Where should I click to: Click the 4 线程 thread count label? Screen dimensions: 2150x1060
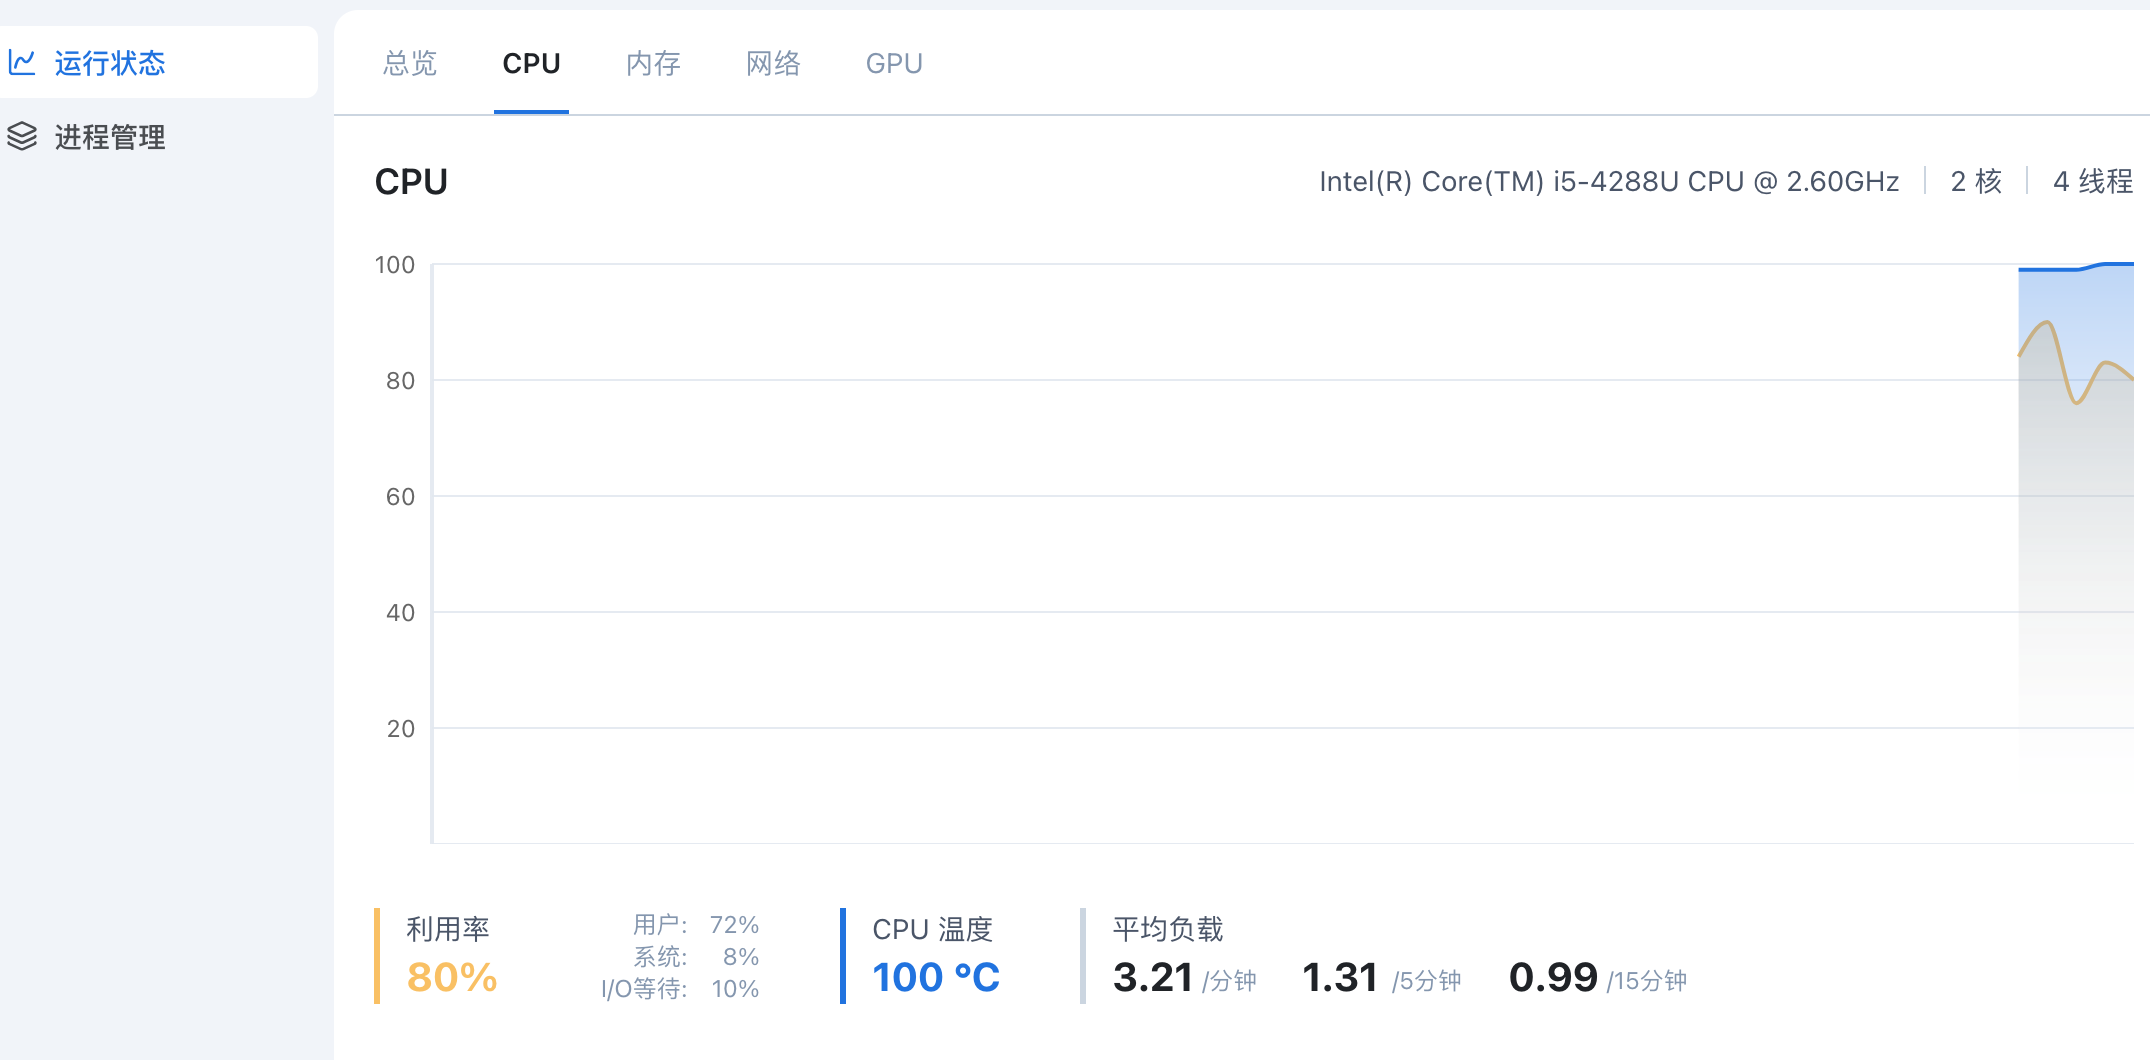point(2092,182)
